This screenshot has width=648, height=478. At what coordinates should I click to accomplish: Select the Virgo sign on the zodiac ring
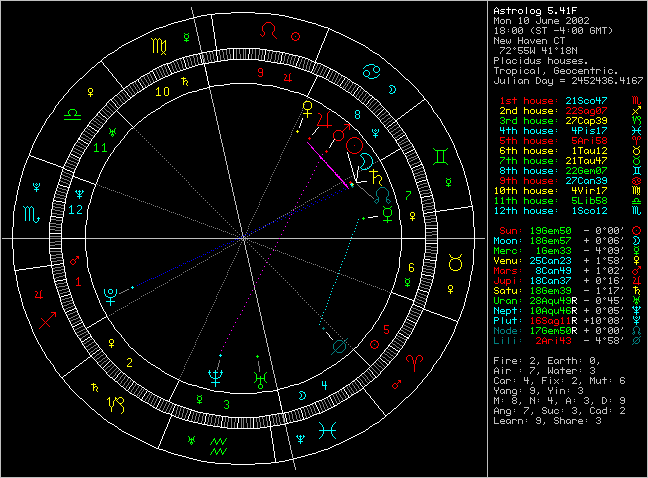coord(160,46)
